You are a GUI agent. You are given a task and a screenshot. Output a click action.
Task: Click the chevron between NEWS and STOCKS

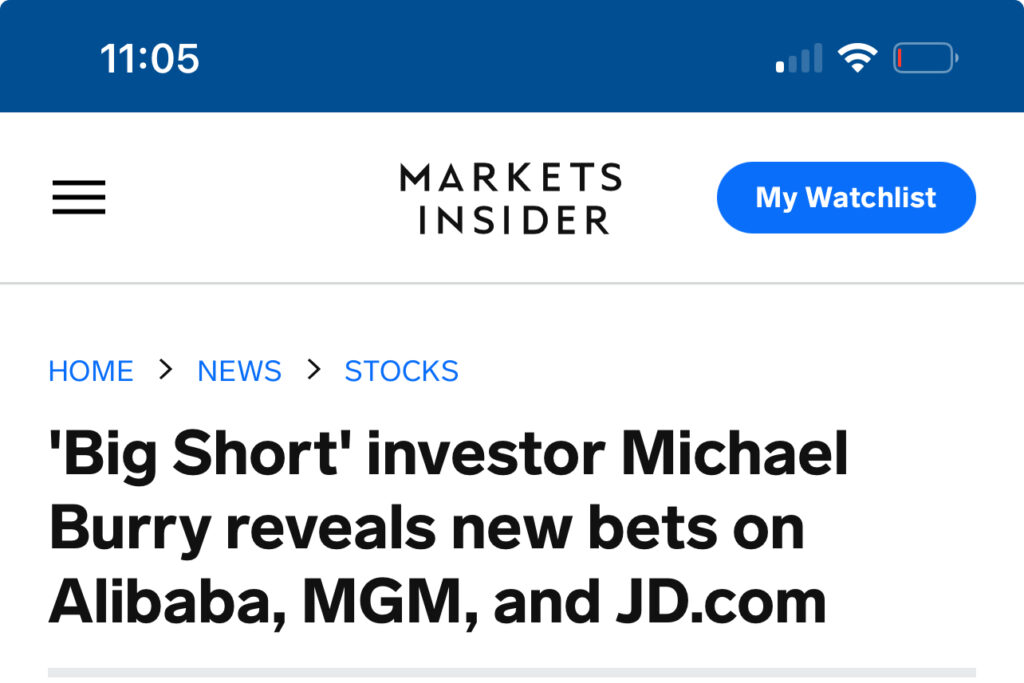(x=314, y=370)
